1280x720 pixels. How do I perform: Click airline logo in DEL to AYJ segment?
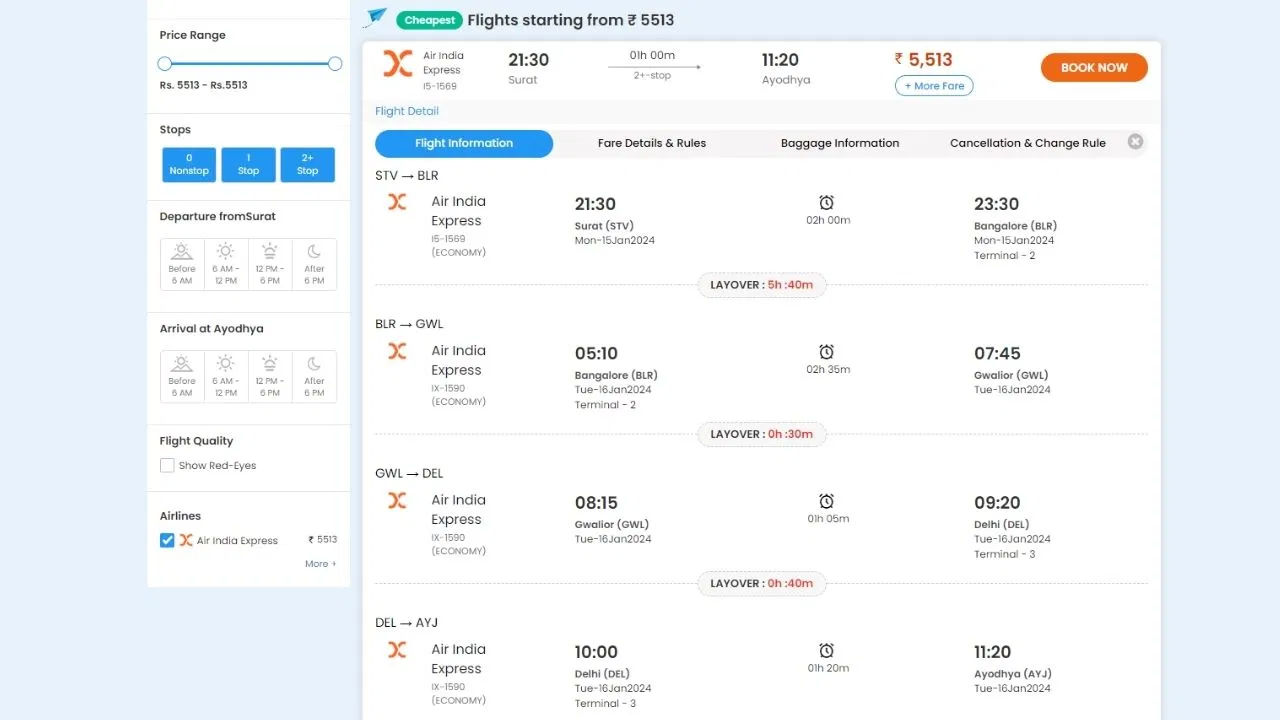[x=397, y=649]
